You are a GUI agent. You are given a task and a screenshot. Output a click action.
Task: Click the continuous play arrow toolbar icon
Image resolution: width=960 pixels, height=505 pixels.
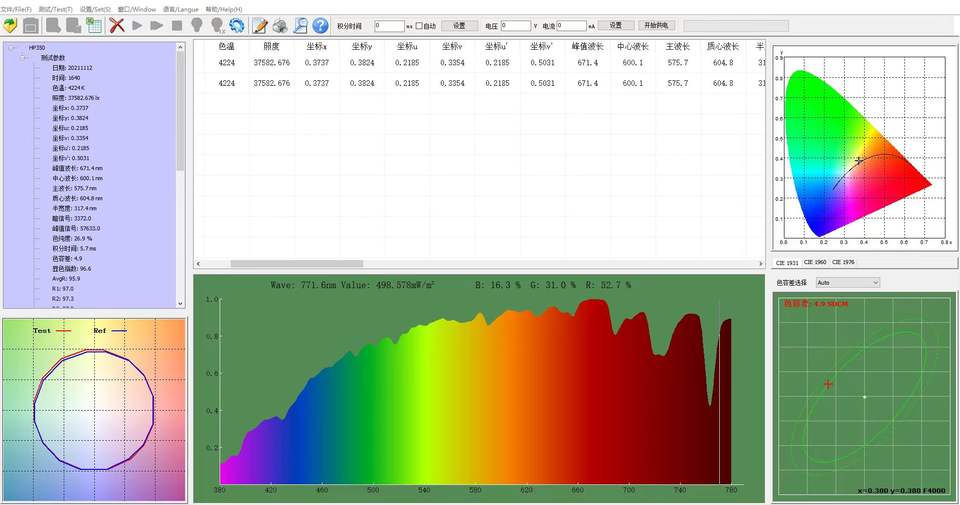point(157,26)
